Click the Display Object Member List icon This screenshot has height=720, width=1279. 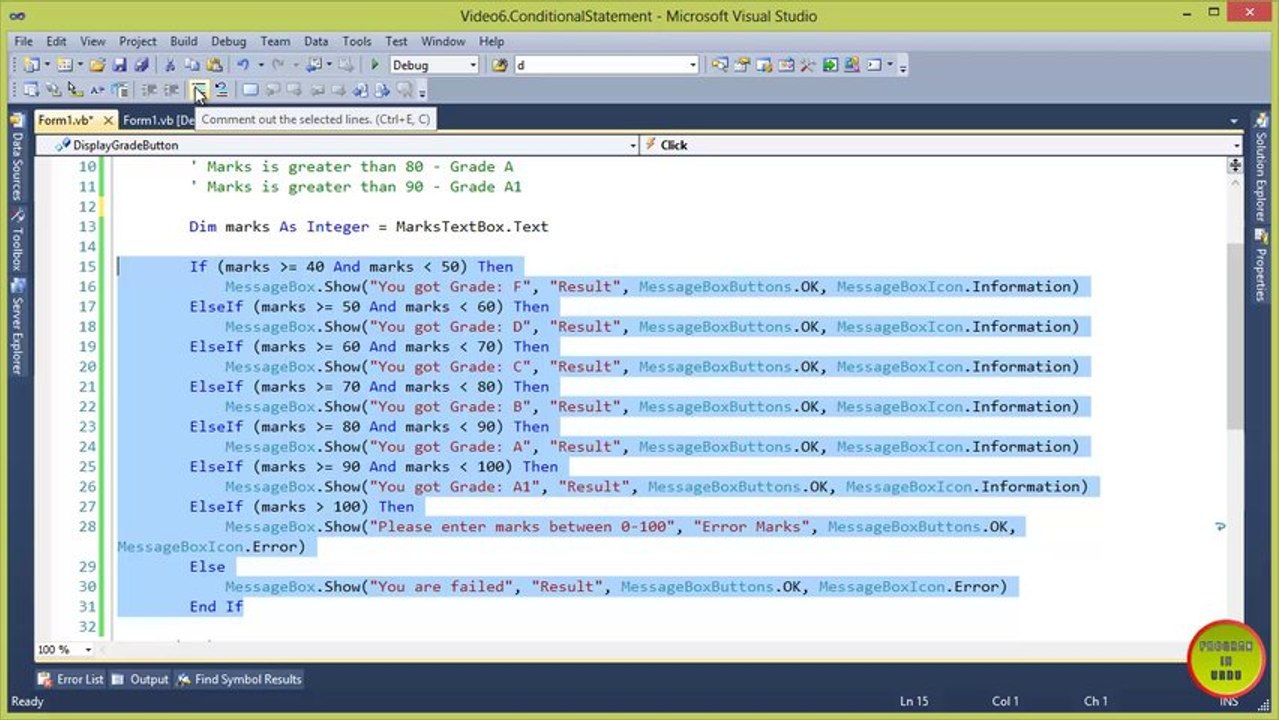click(29, 90)
